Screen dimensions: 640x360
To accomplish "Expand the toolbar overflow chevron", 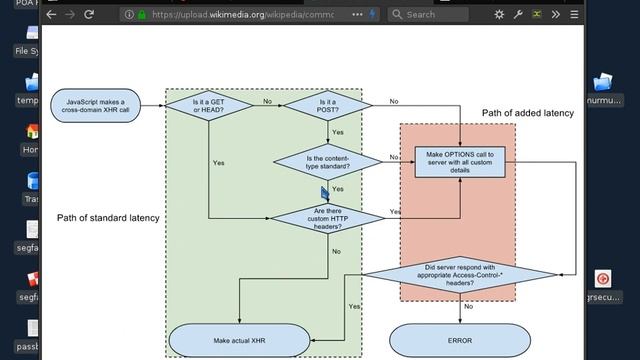I will tap(556, 15).
